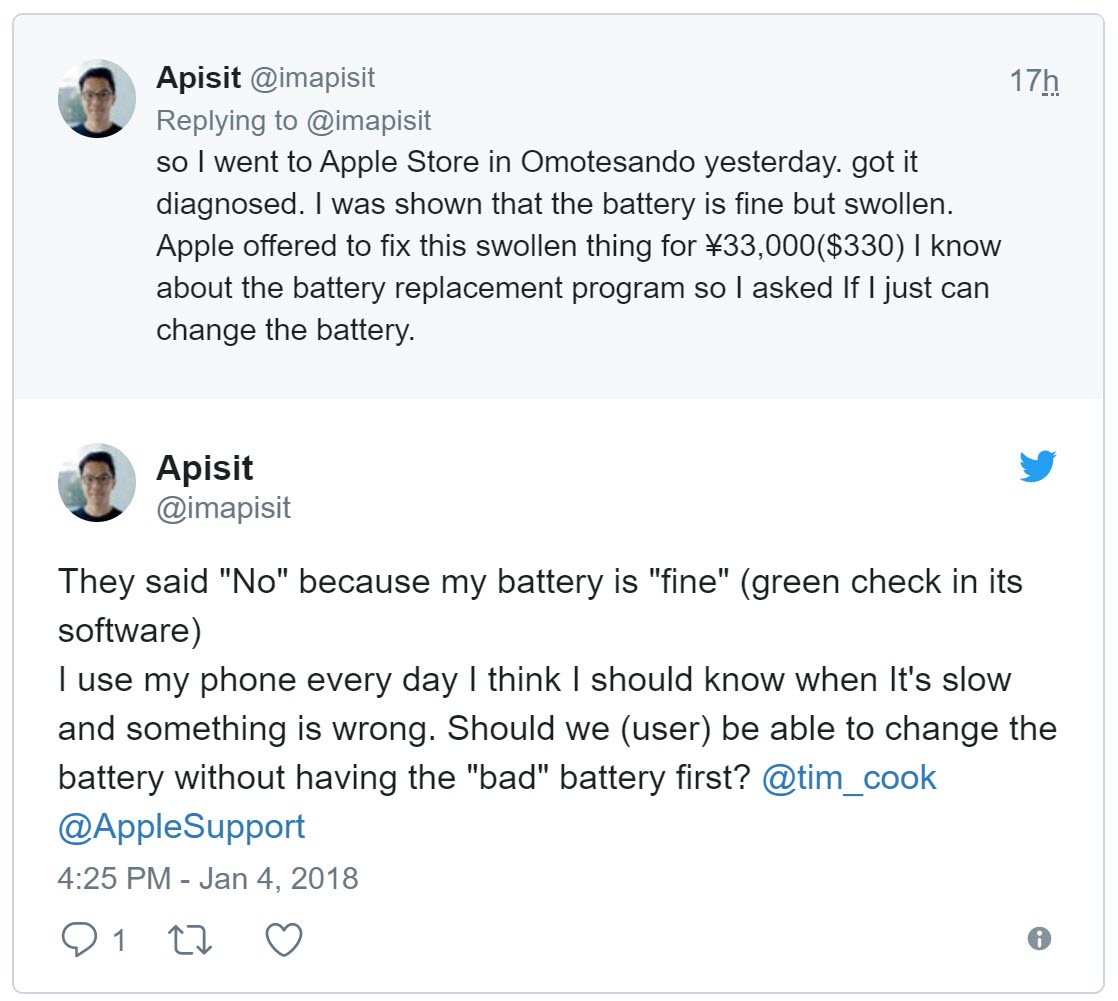This screenshot has width=1118, height=1001.
Task: Click the @imapisit handle under the bold Apisit name
Action: coord(223,508)
